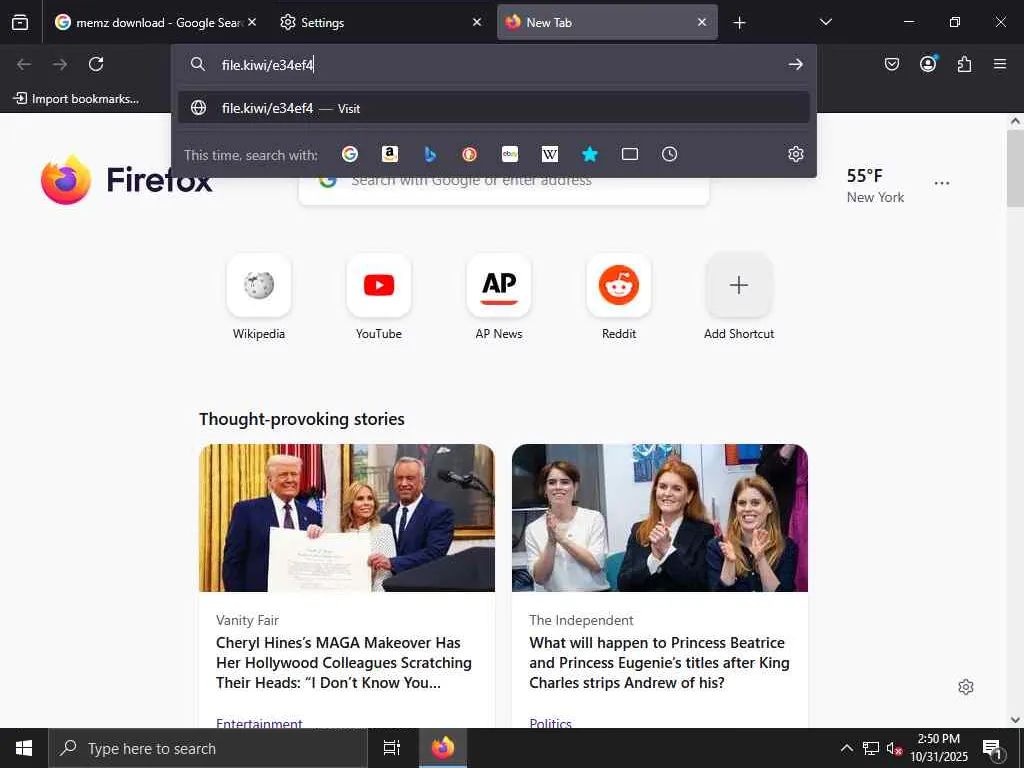Go forward with the forward arrow
This screenshot has width=1024, height=768.
[60, 64]
